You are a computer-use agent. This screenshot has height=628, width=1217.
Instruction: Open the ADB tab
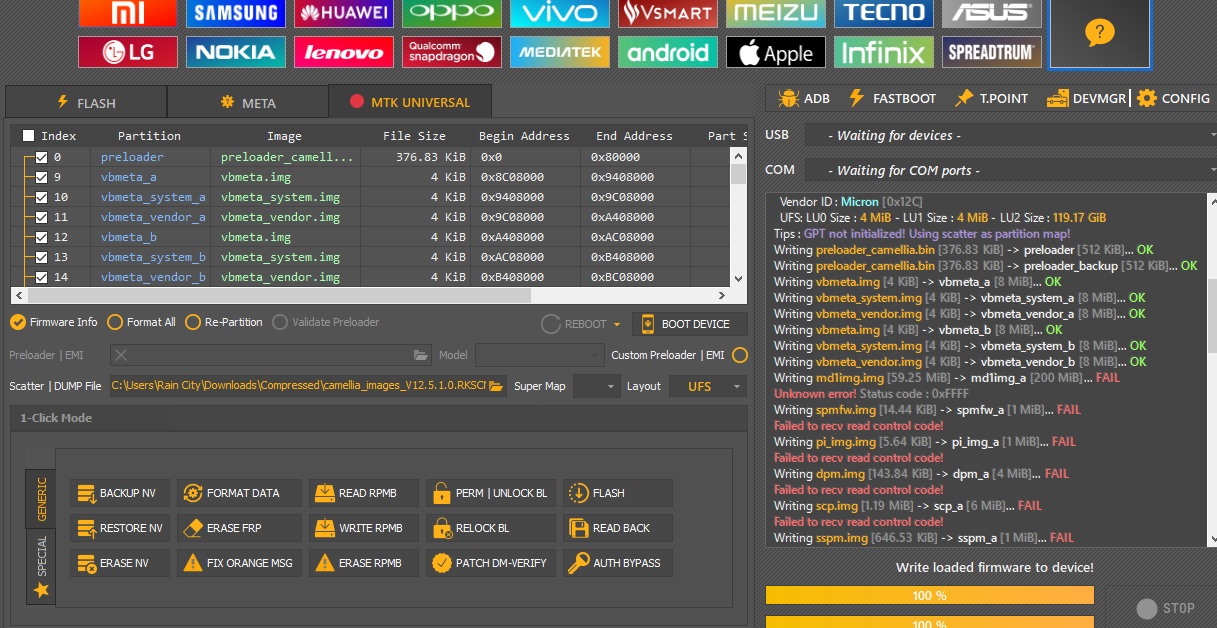click(804, 98)
